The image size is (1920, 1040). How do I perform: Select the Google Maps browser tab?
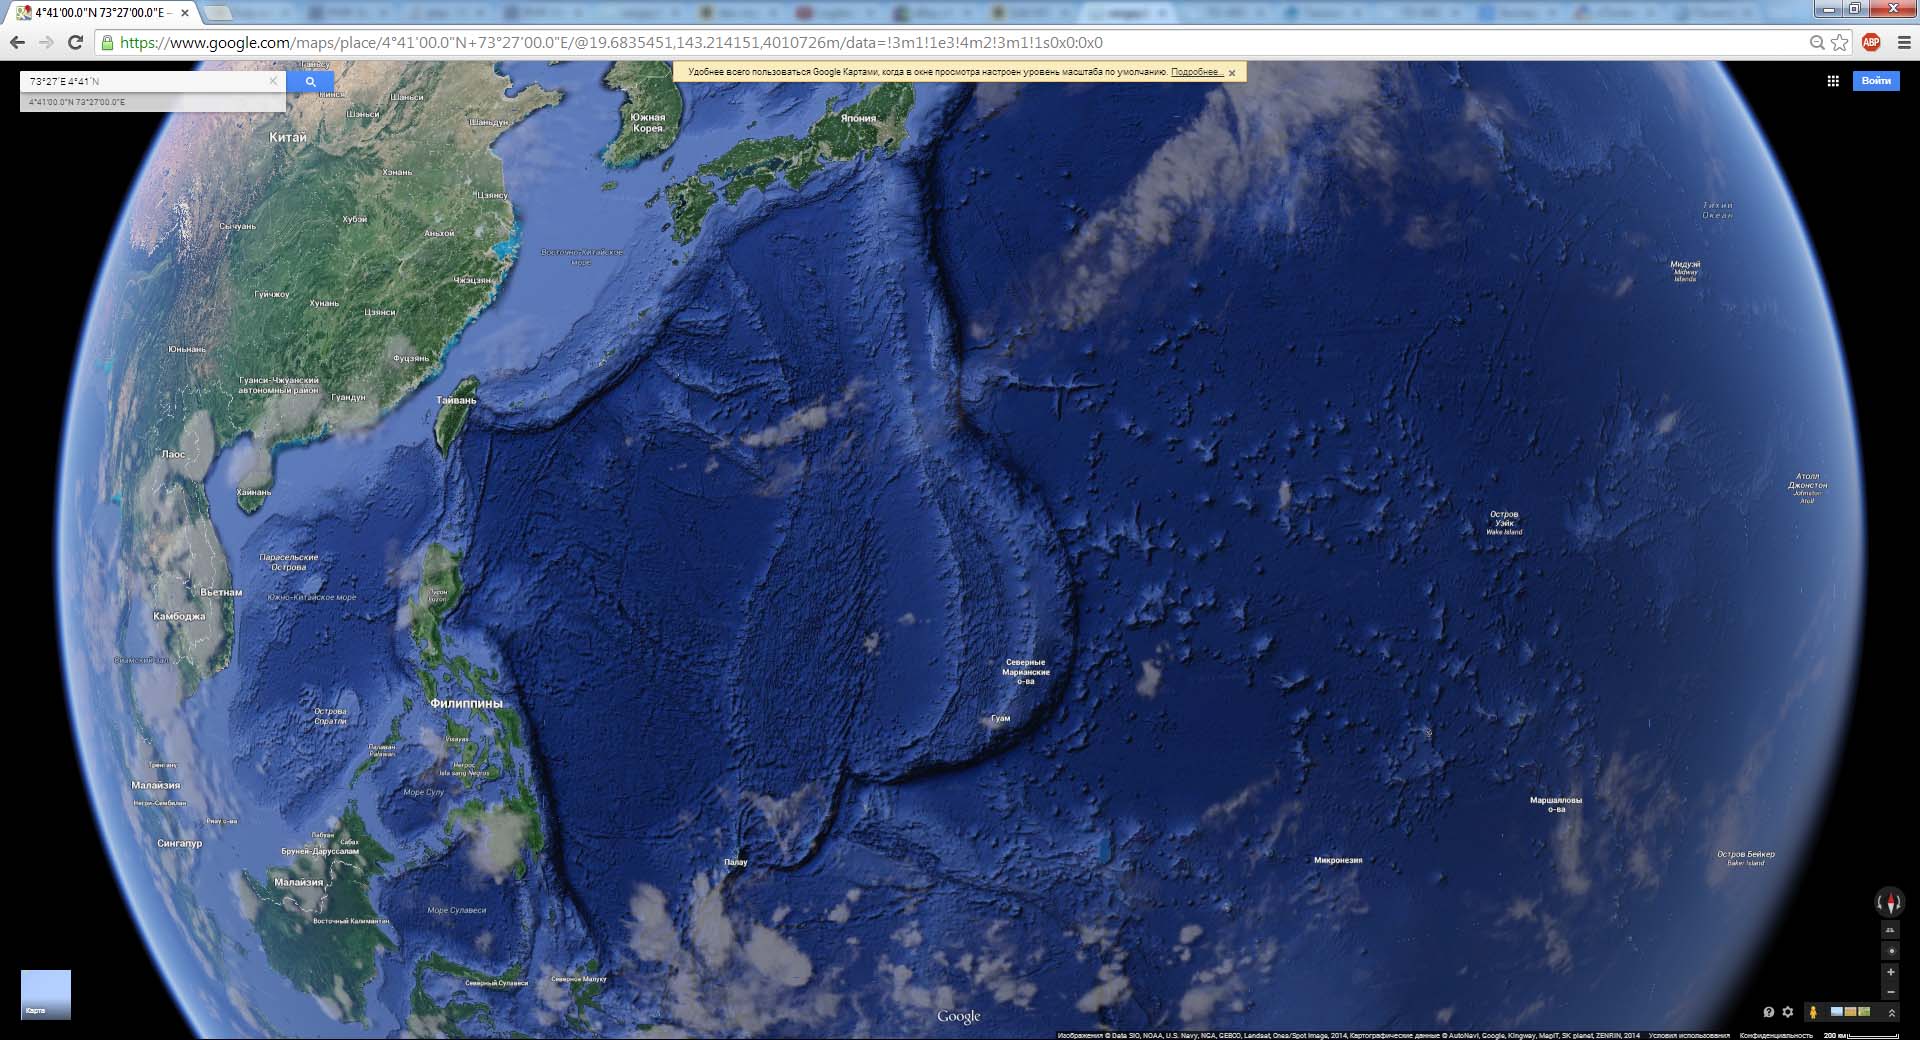100,13
